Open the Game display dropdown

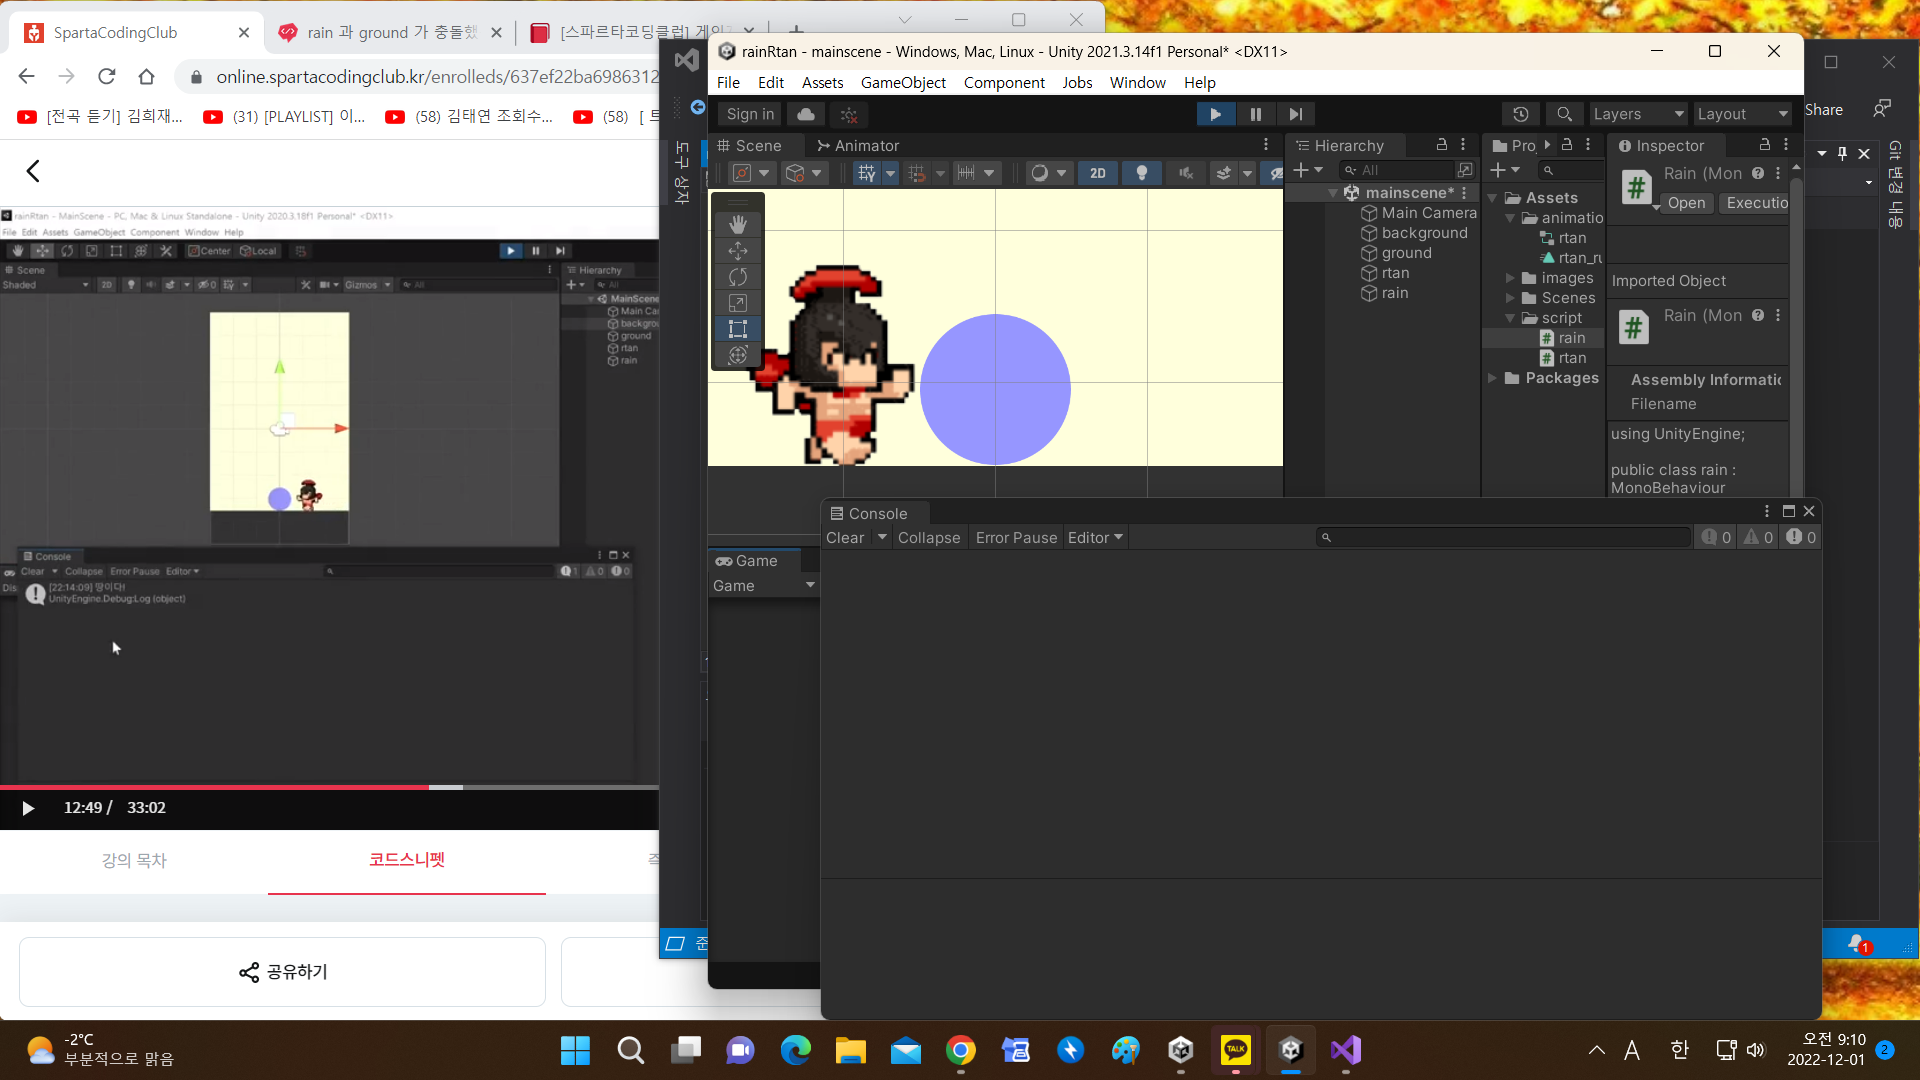click(764, 586)
